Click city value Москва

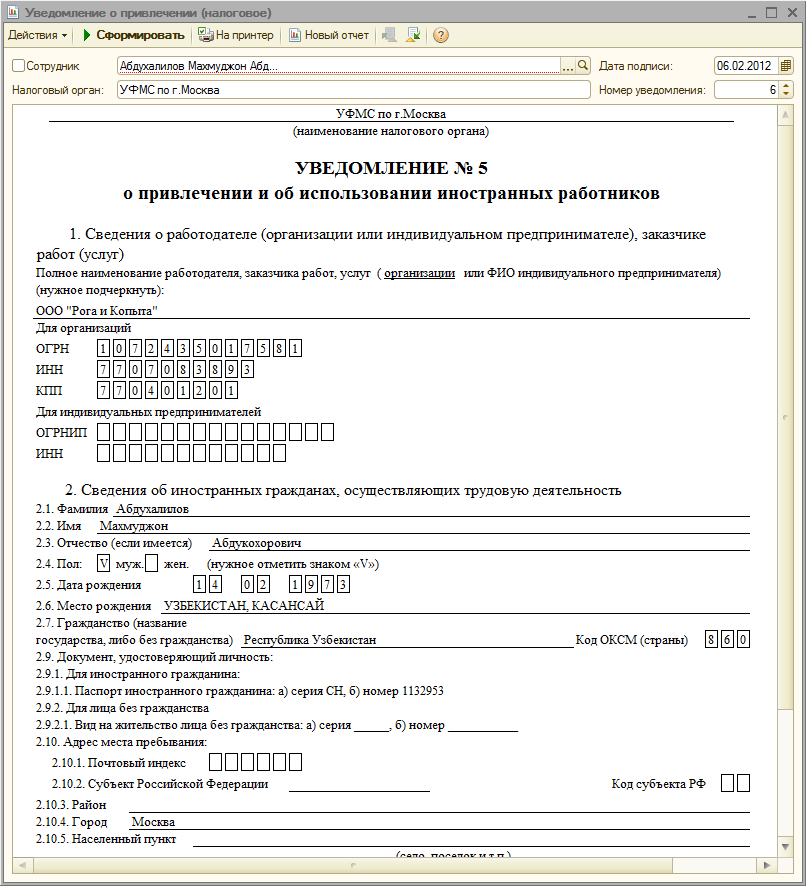click(x=153, y=822)
